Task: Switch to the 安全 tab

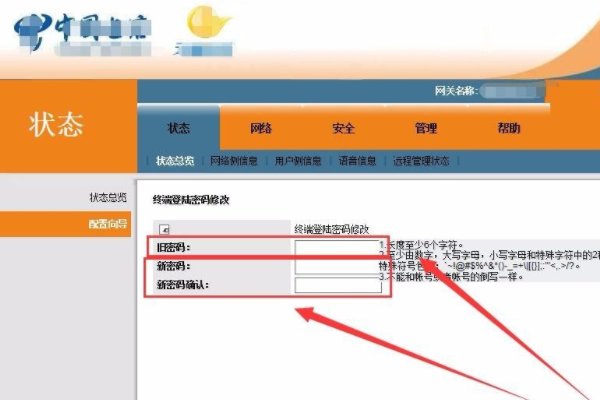Action: click(x=343, y=128)
